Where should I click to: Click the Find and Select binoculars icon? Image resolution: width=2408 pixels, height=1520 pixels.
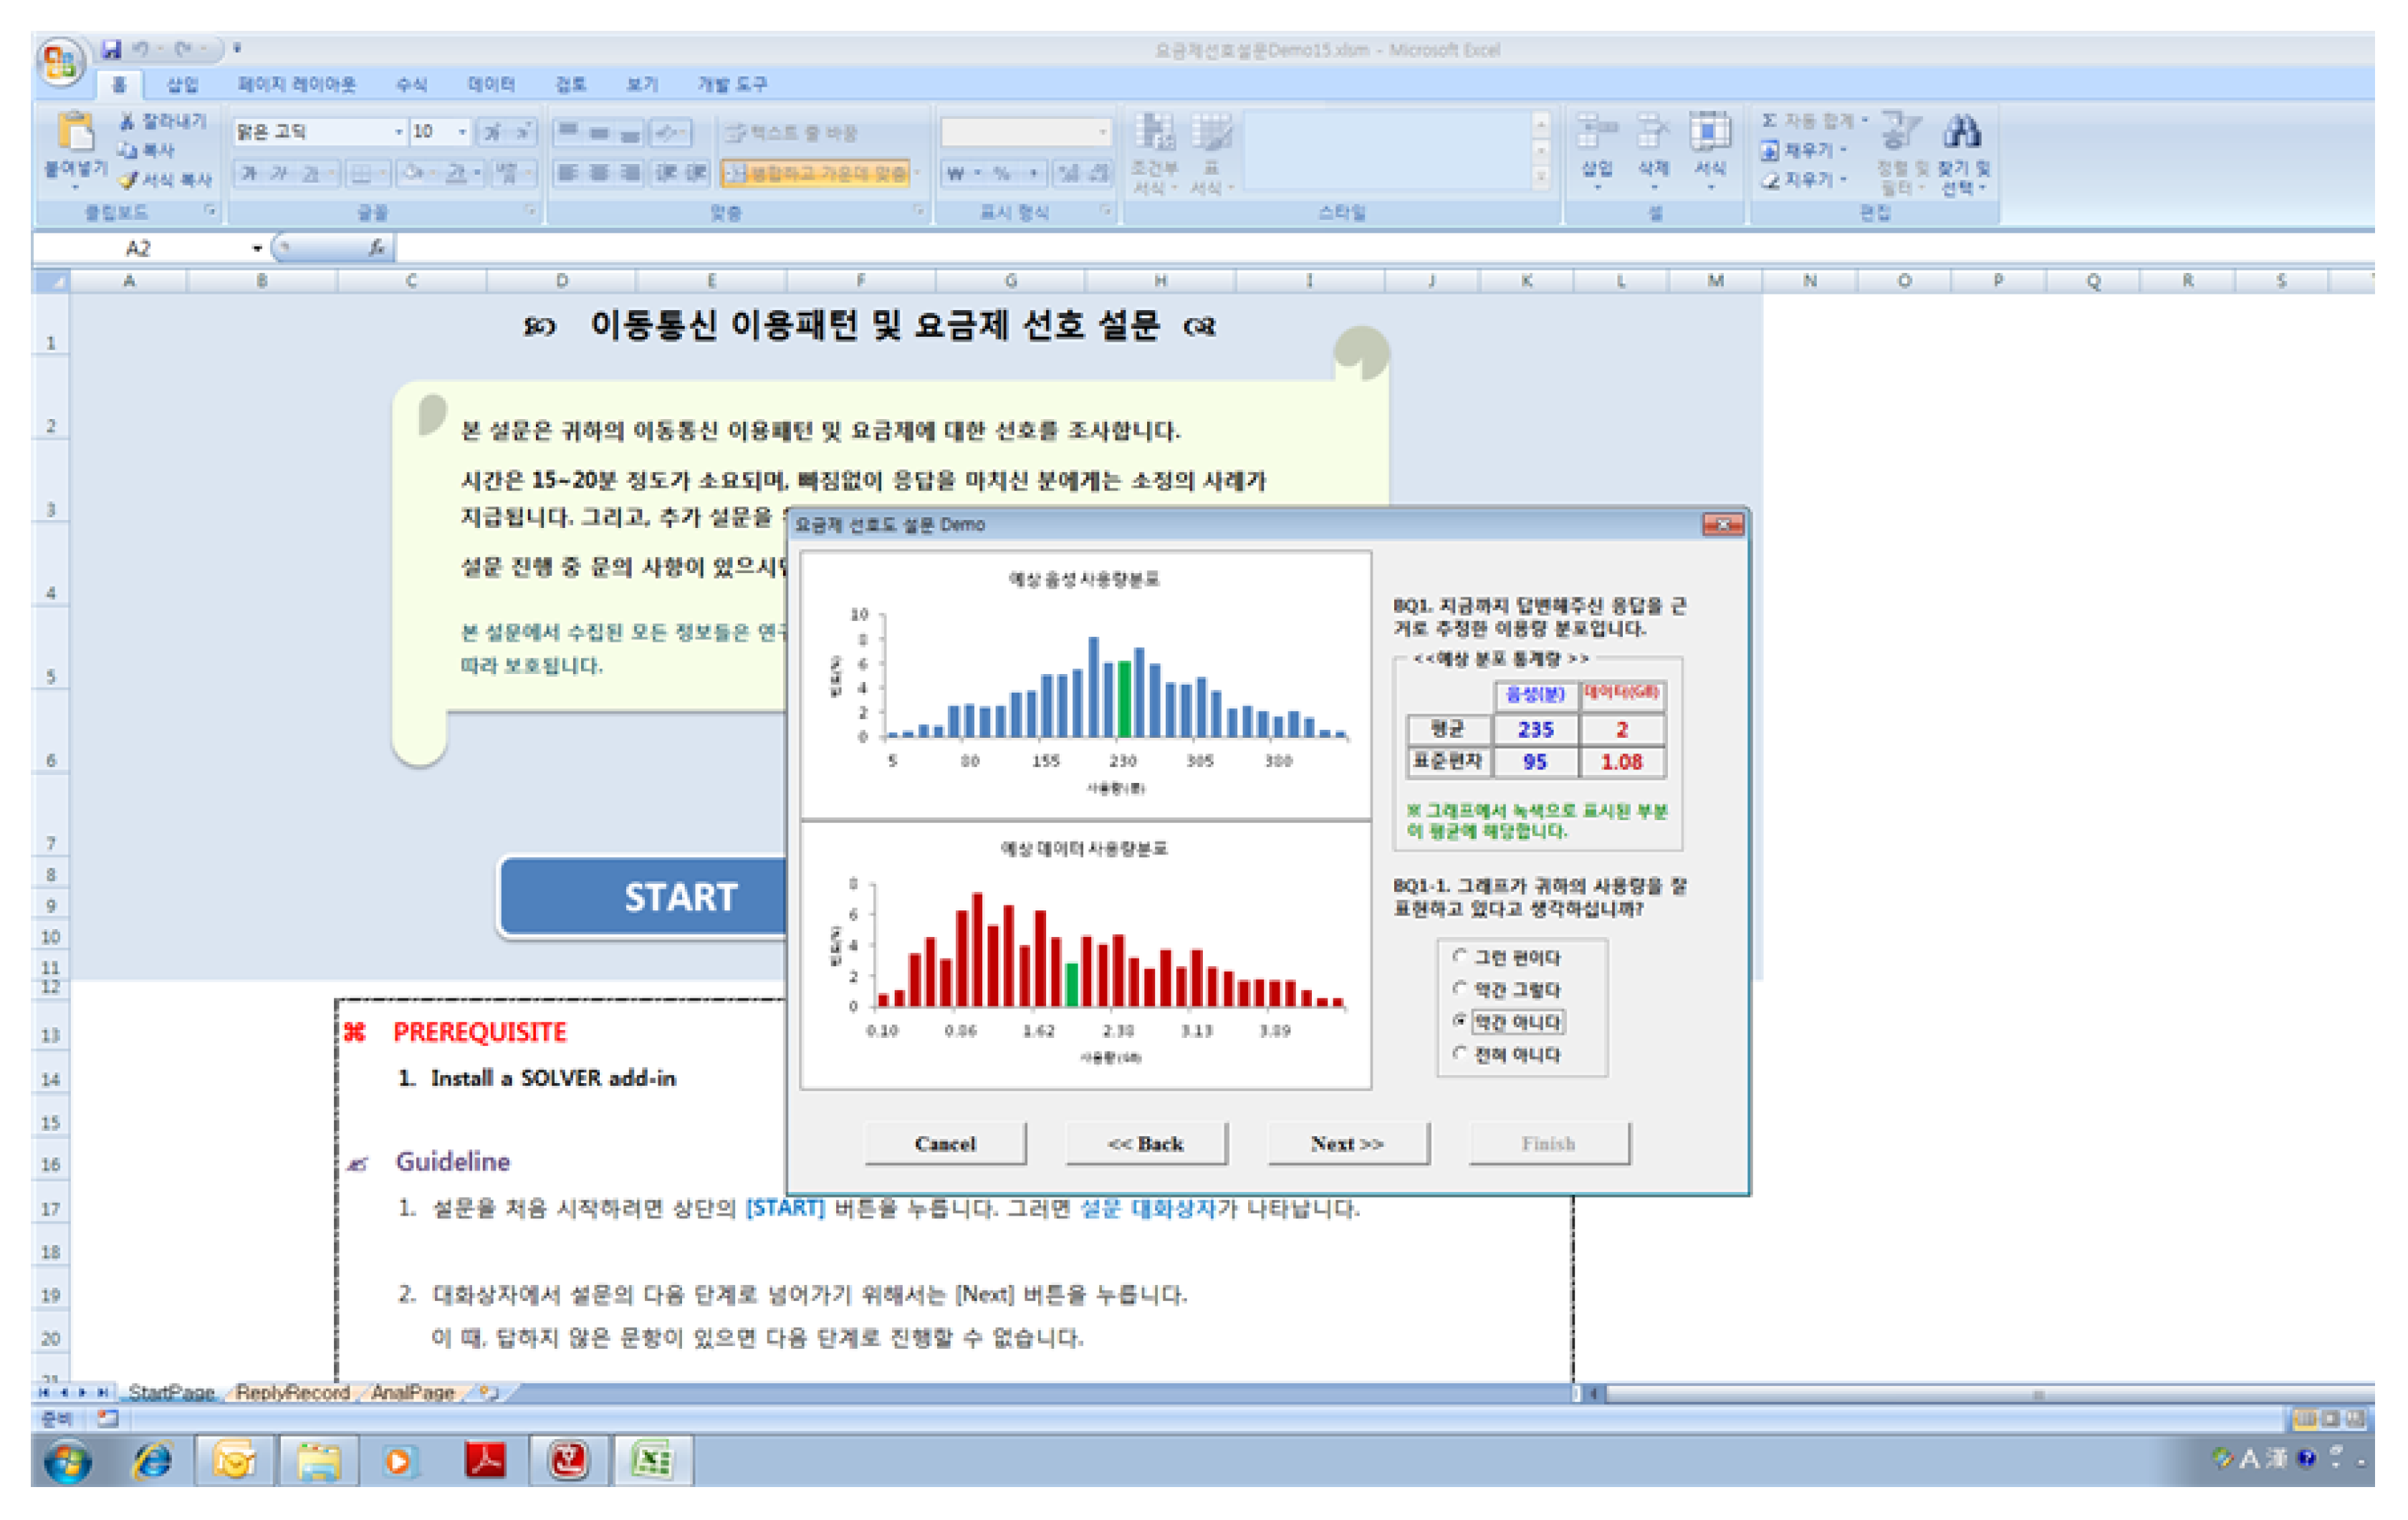point(1961,131)
